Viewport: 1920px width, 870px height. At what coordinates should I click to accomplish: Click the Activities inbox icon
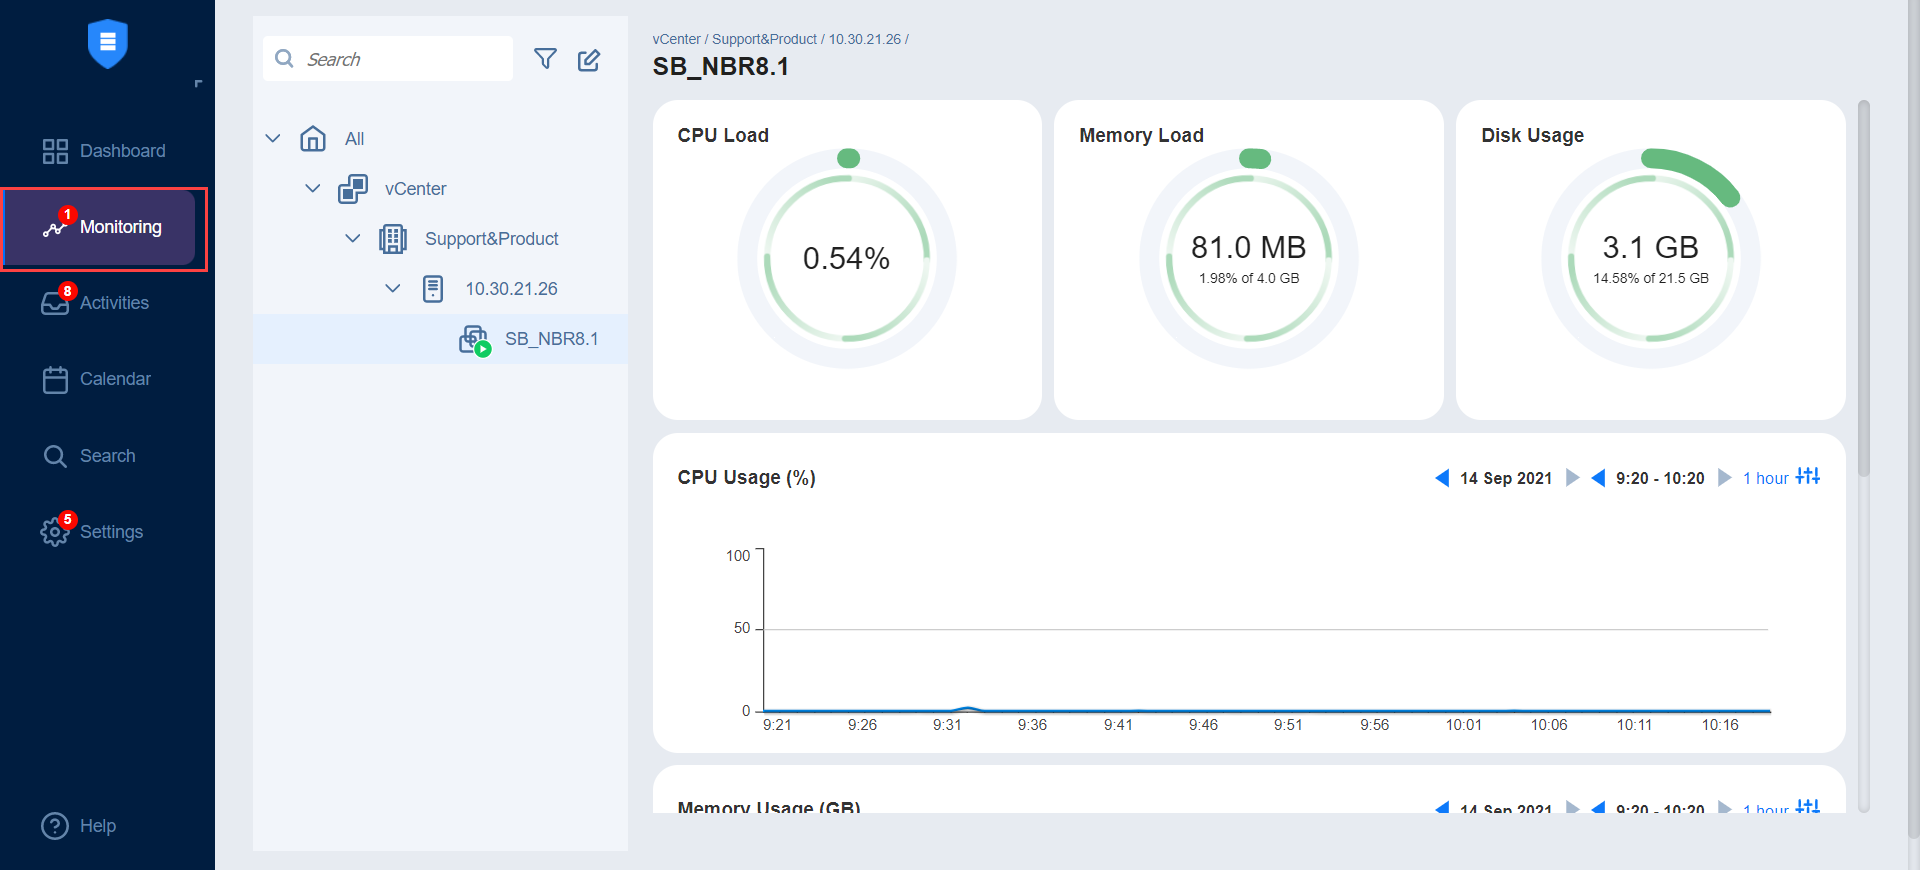point(54,304)
